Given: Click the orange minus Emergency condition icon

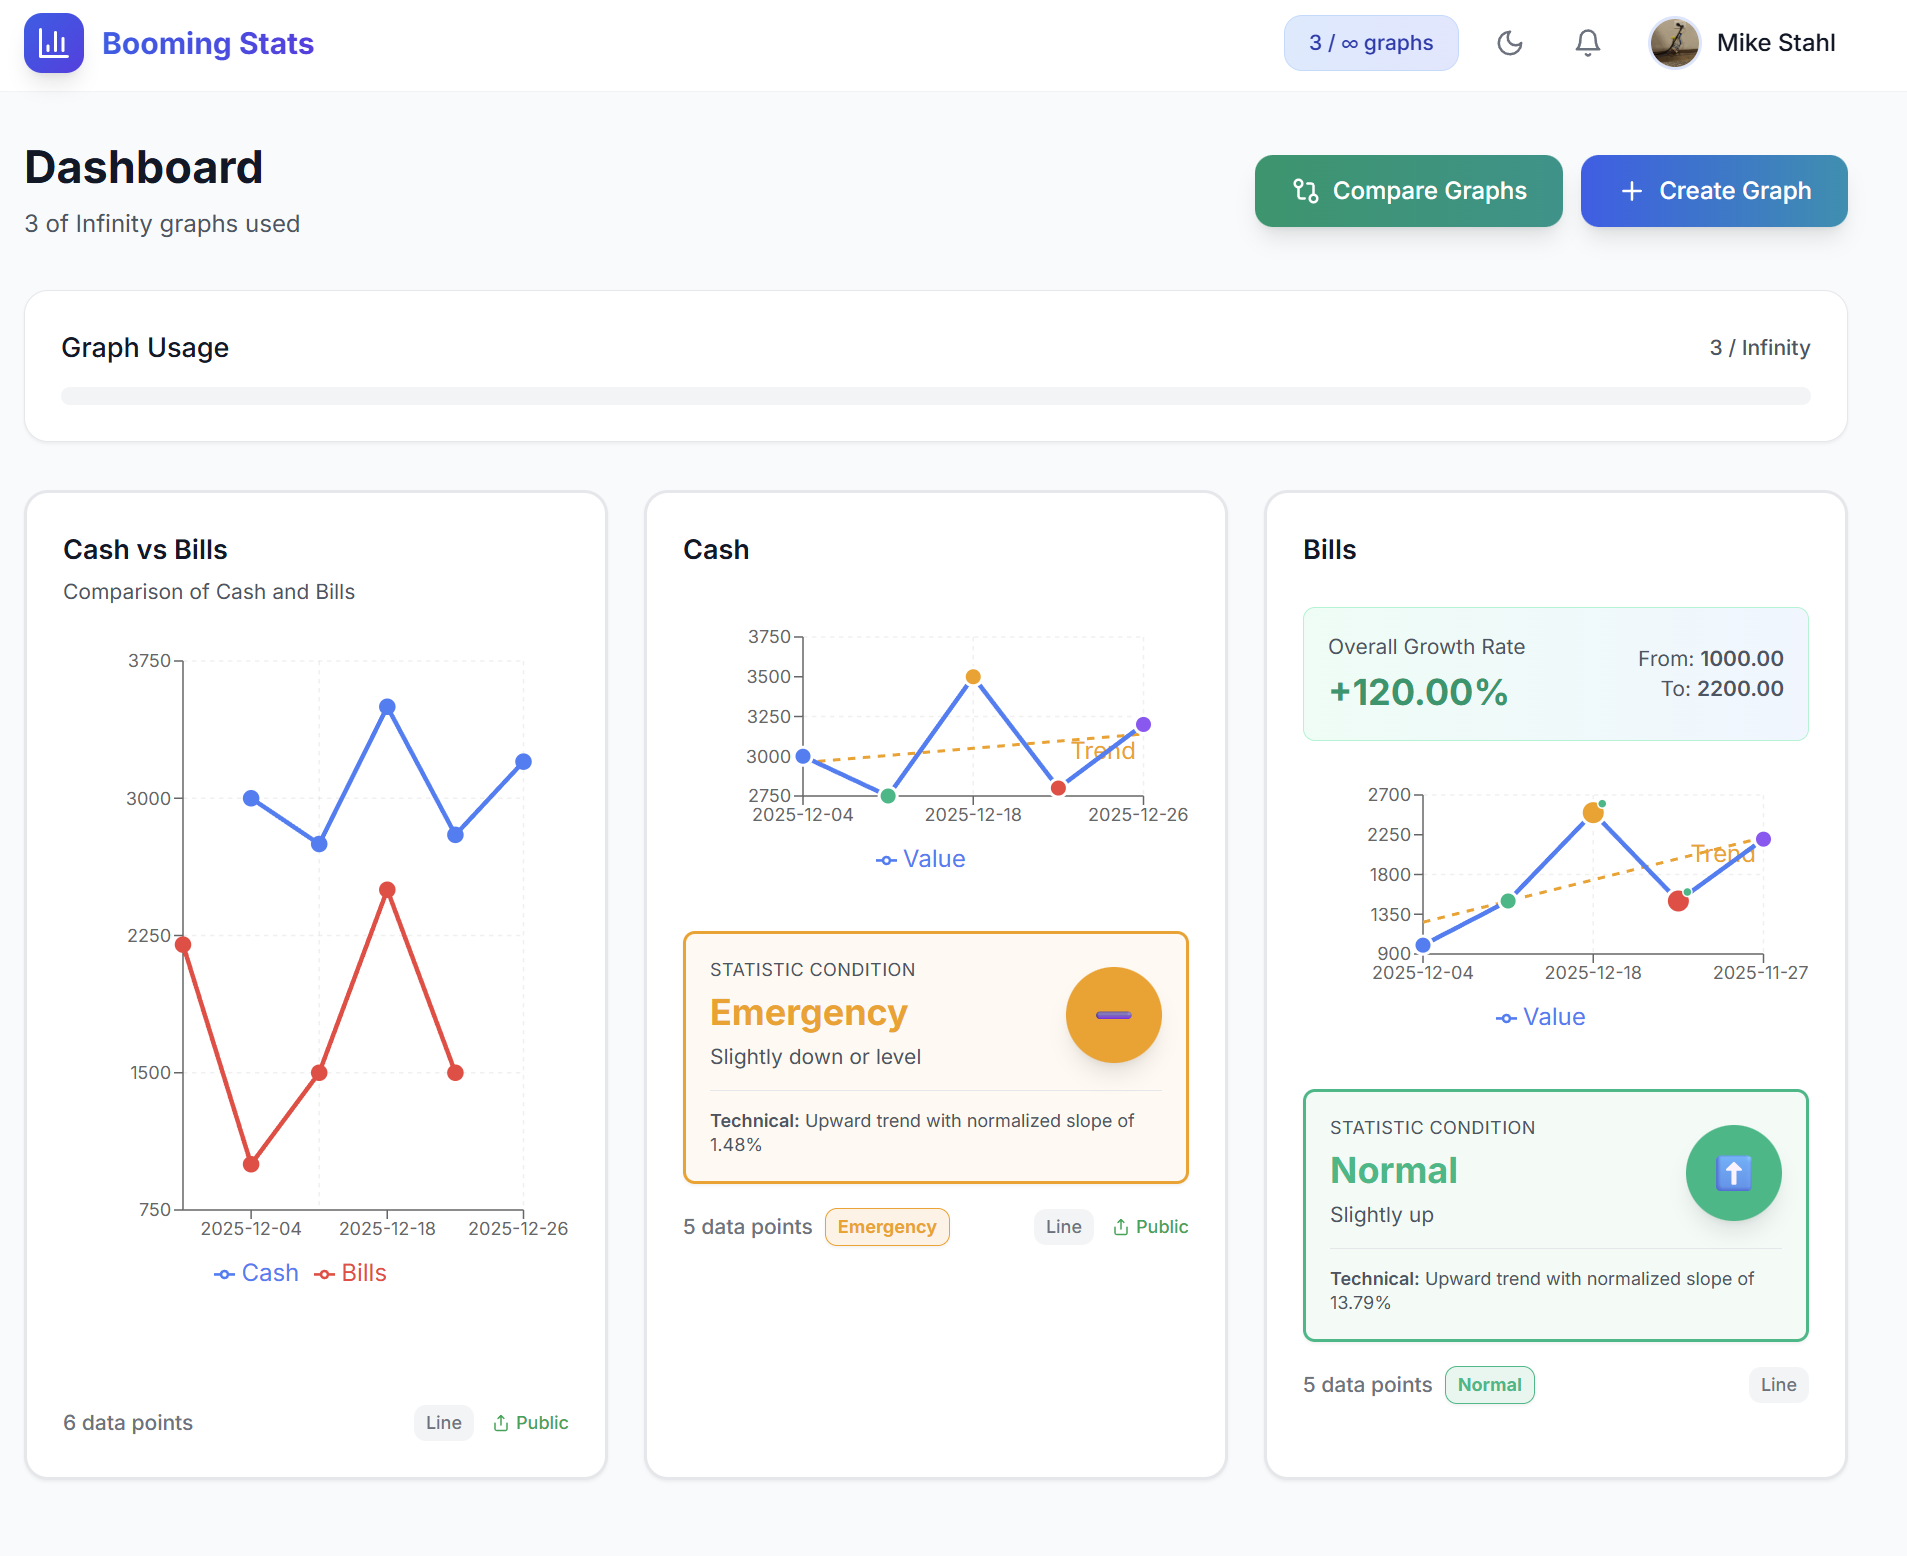Looking at the screenshot, I should click(x=1113, y=1015).
